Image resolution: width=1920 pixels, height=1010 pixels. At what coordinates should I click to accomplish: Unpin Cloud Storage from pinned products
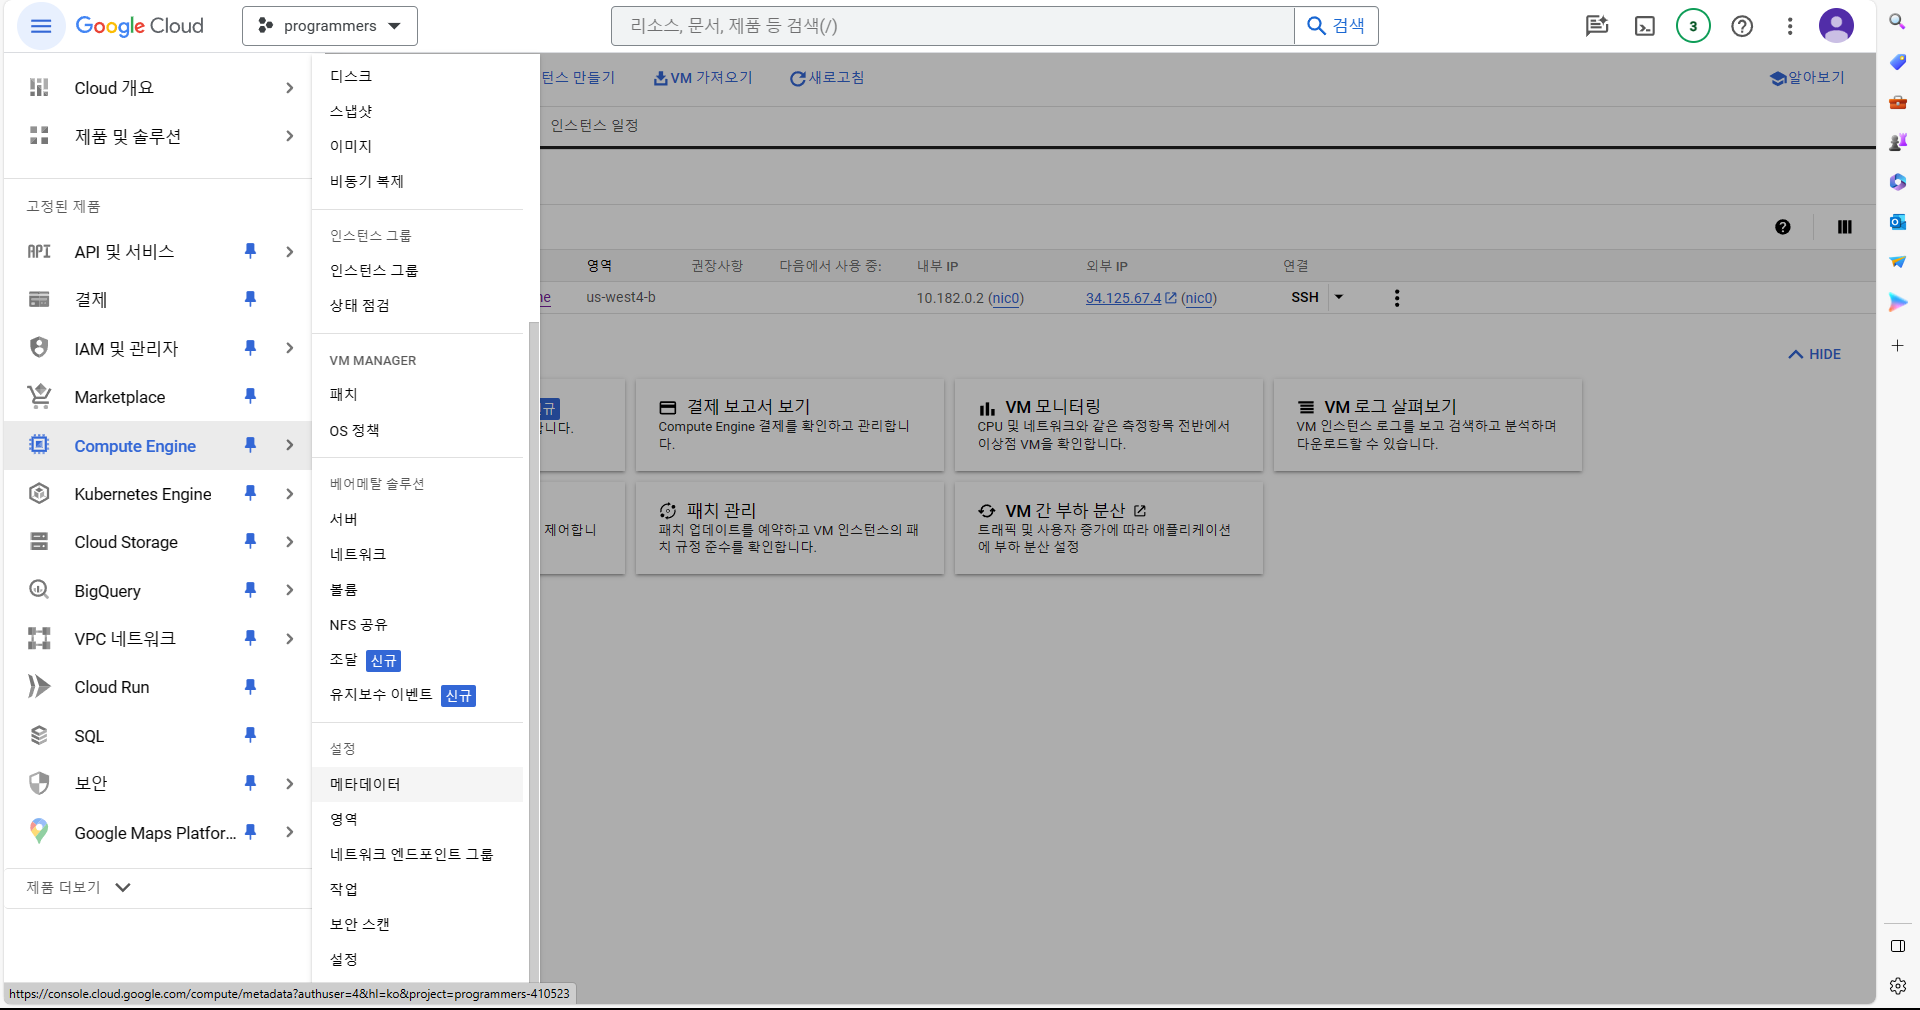click(x=250, y=541)
